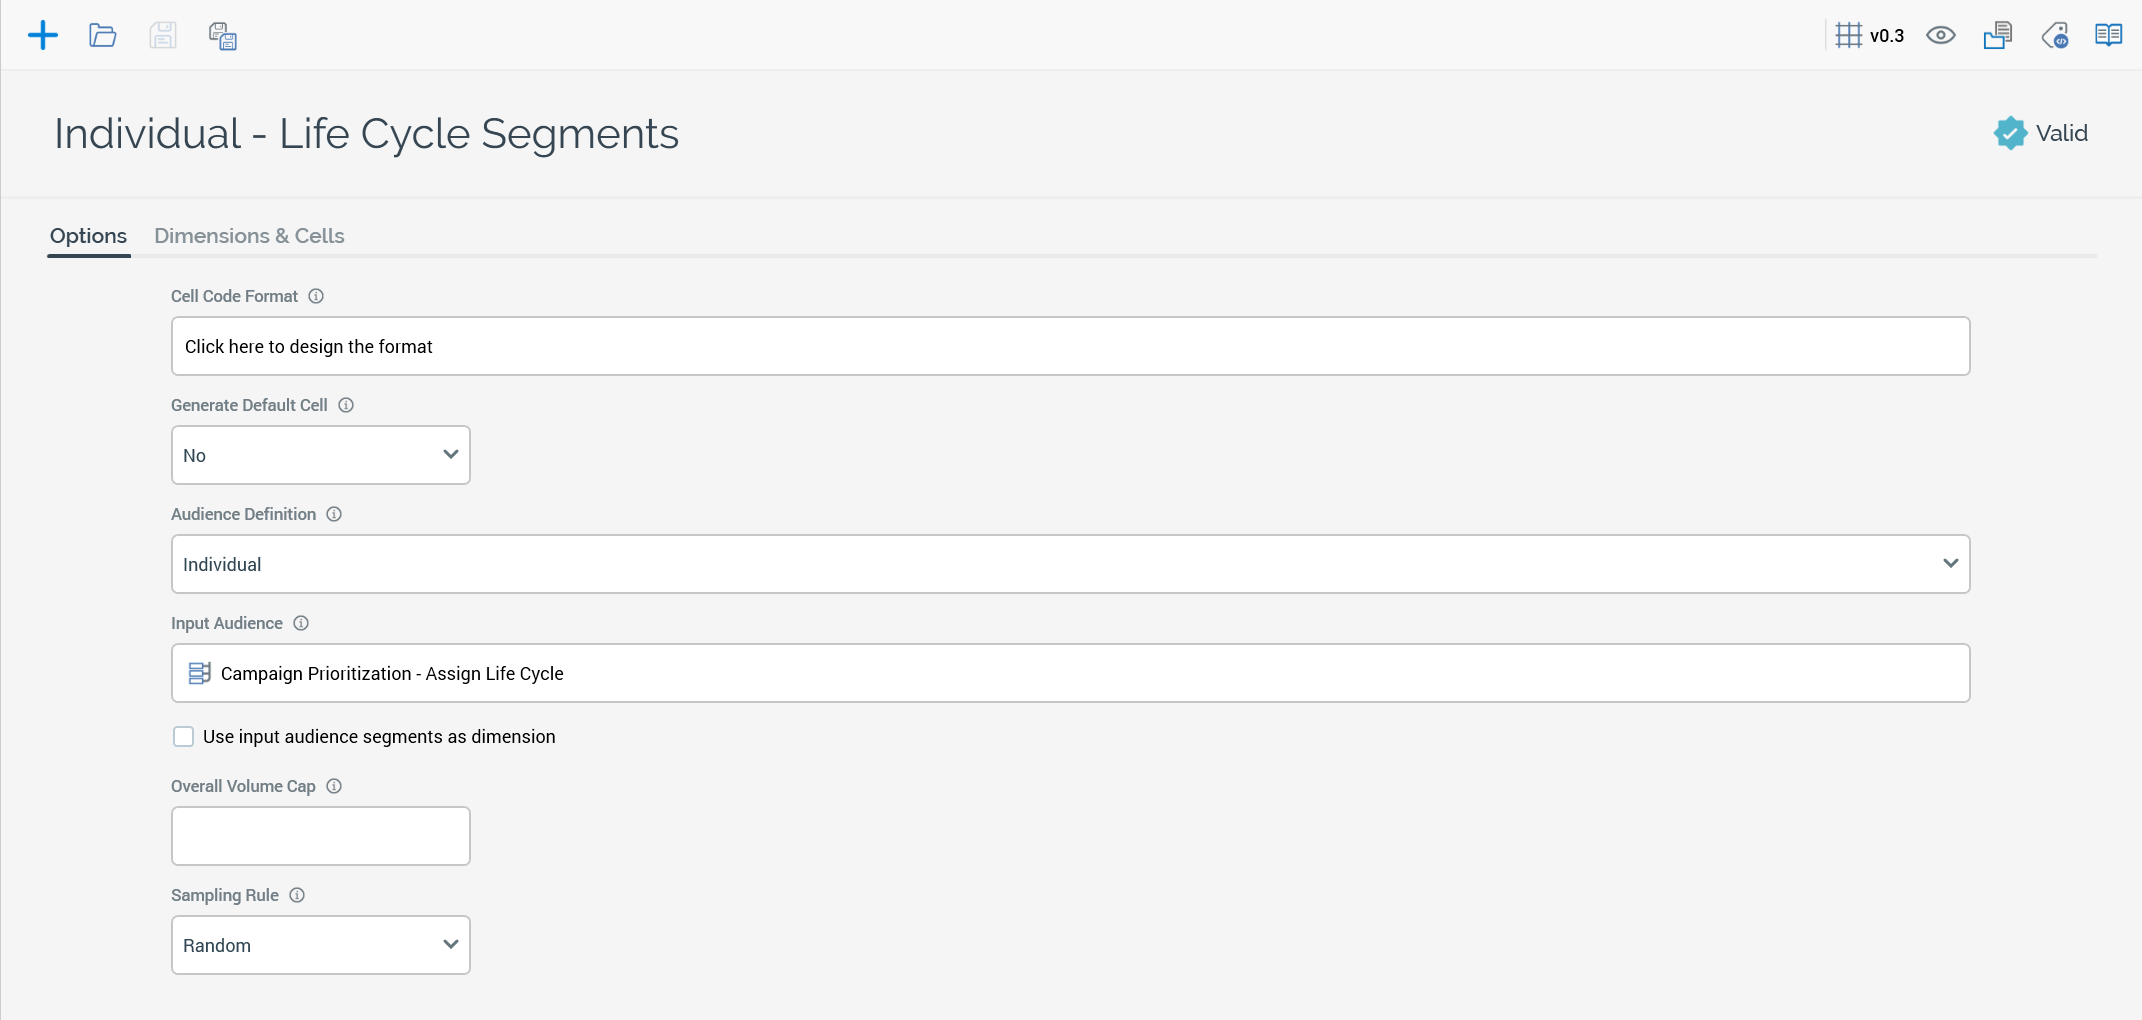Screen dimensions: 2142x1020
Task: Open the Input Audience 'Campaign Prioritization' field
Action: [1070, 673]
